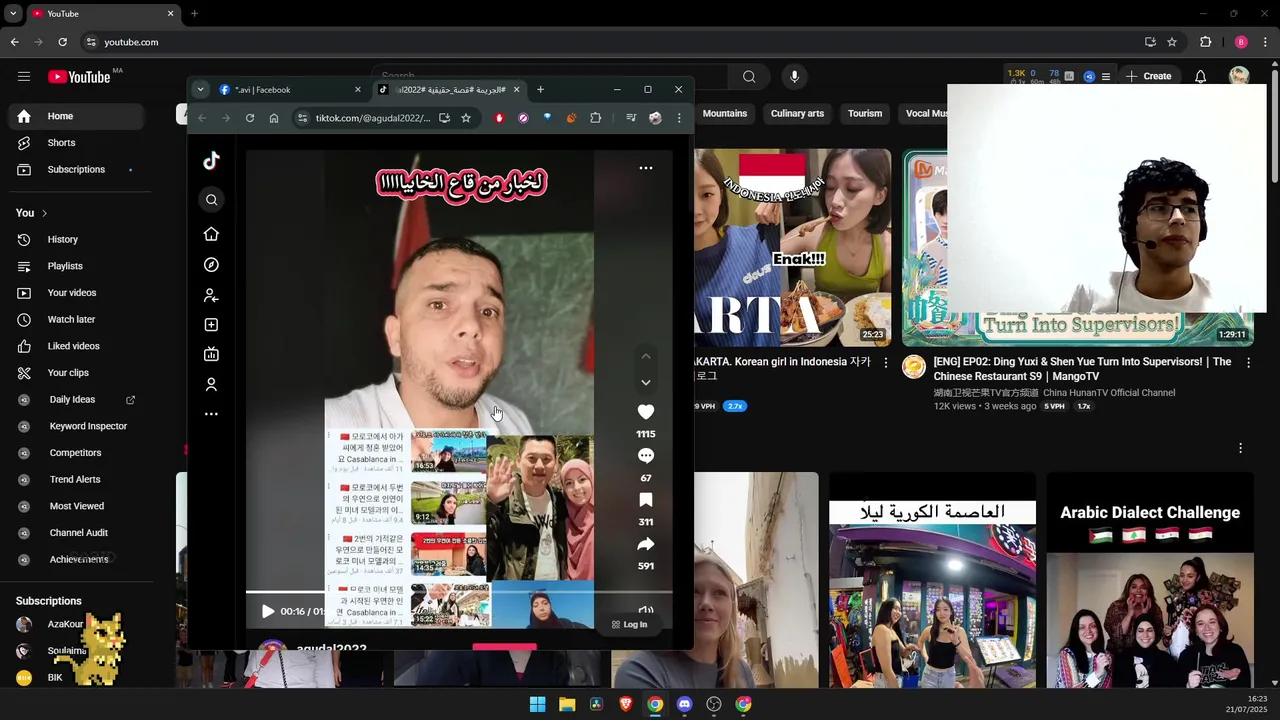The width and height of the screenshot is (1280, 720).
Task: Open Extensions puzzle in TikTok window
Action: (596, 118)
